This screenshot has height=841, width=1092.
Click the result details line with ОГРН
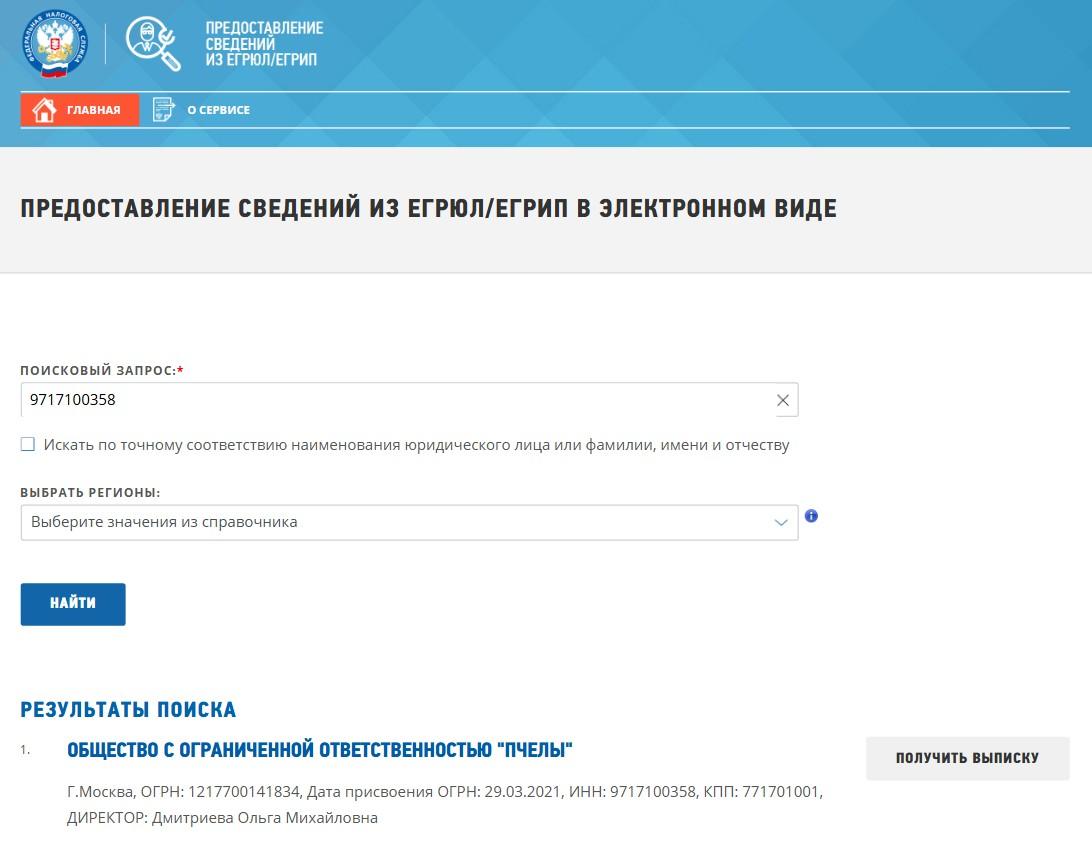444,792
